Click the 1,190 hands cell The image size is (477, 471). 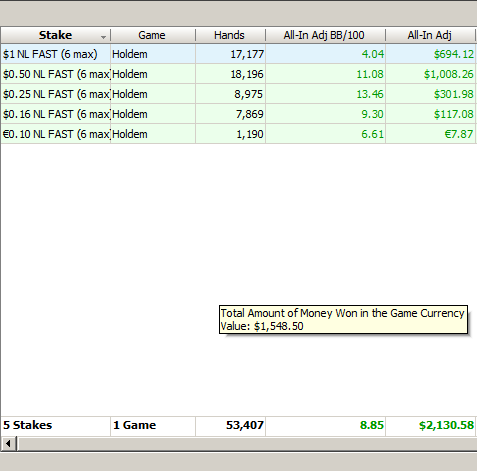[230, 134]
